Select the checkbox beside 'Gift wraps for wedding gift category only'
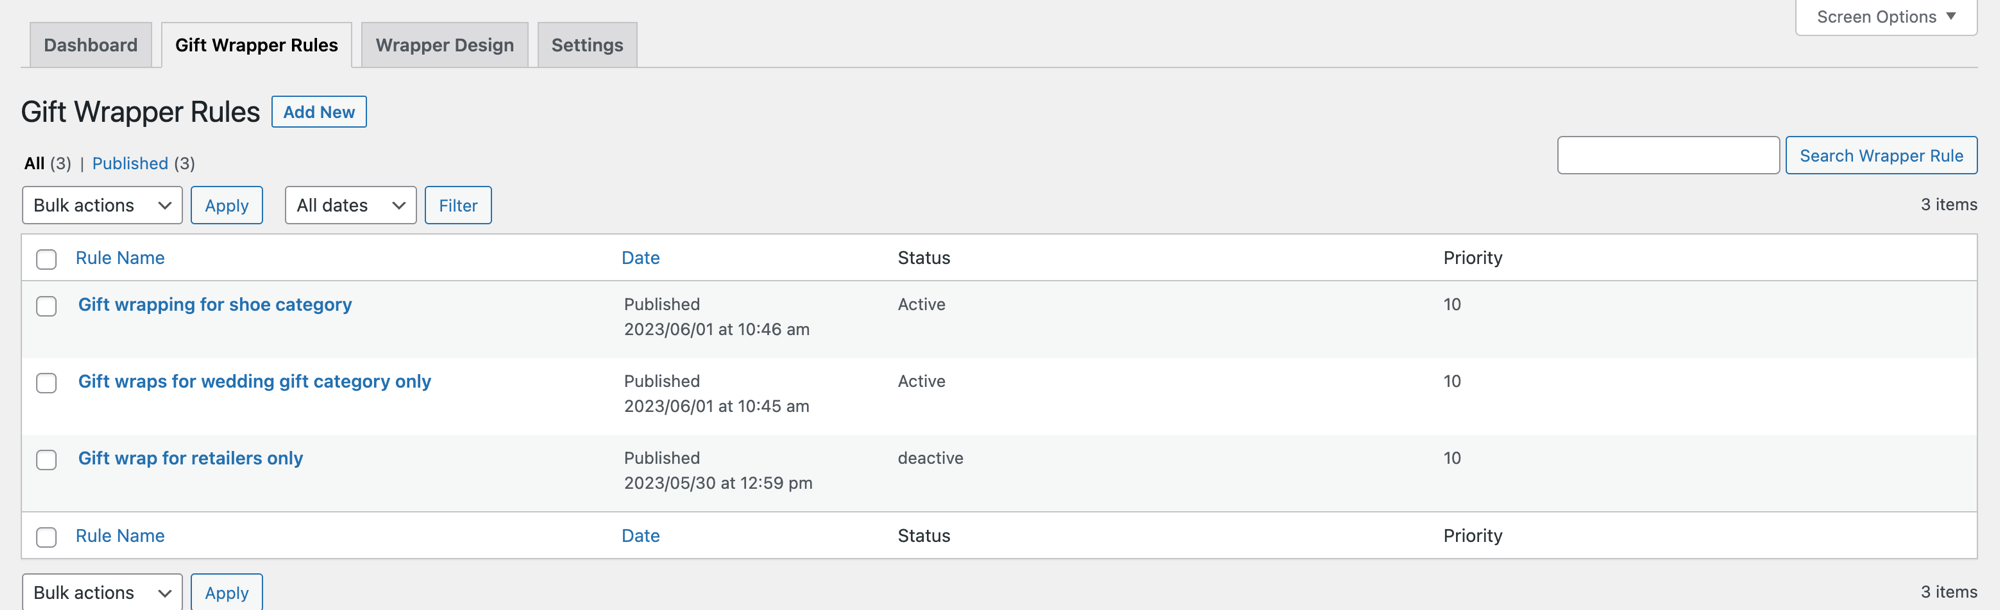Image resolution: width=2000 pixels, height=610 pixels. pyautogui.click(x=46, y=383)
